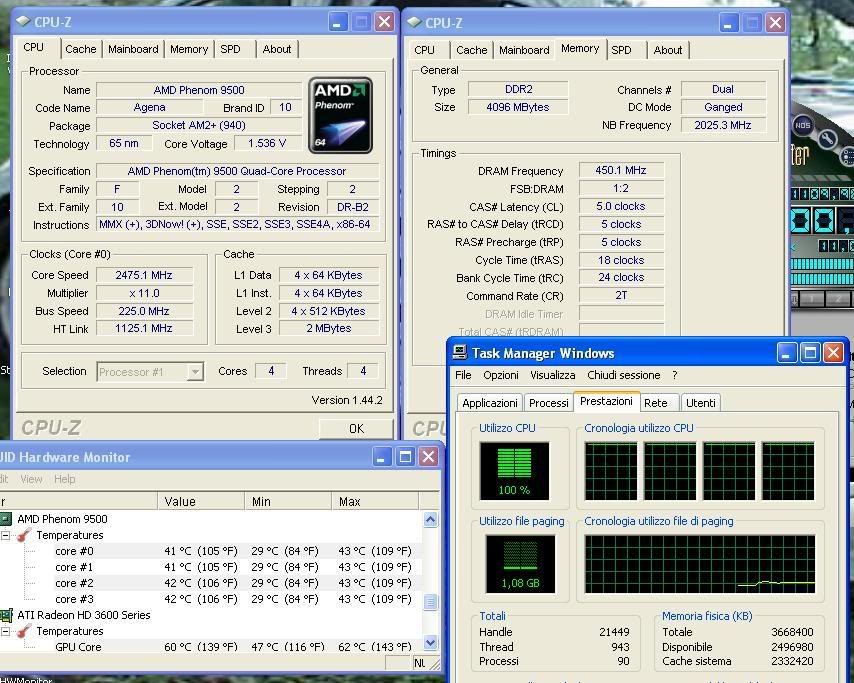854x683 pixels.
Task: Open the Chiudi sessione menu in Task Manager
Action: click(x=624, y=375)
